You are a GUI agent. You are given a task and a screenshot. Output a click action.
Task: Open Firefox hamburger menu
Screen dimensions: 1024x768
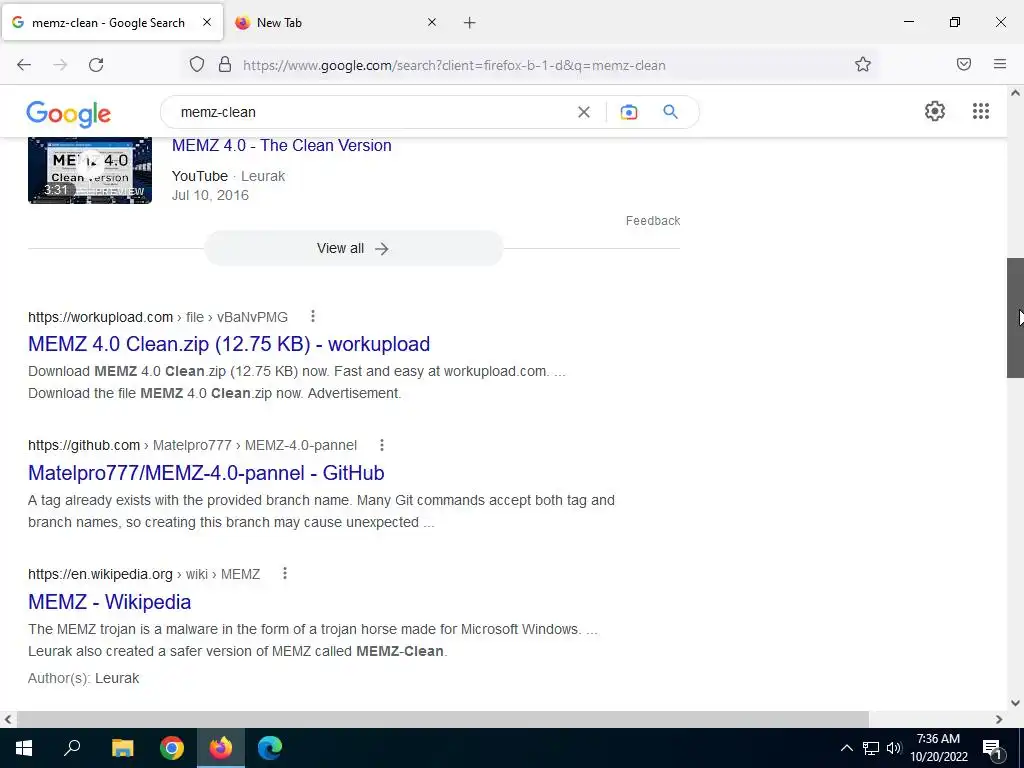(x=999, y=64)
